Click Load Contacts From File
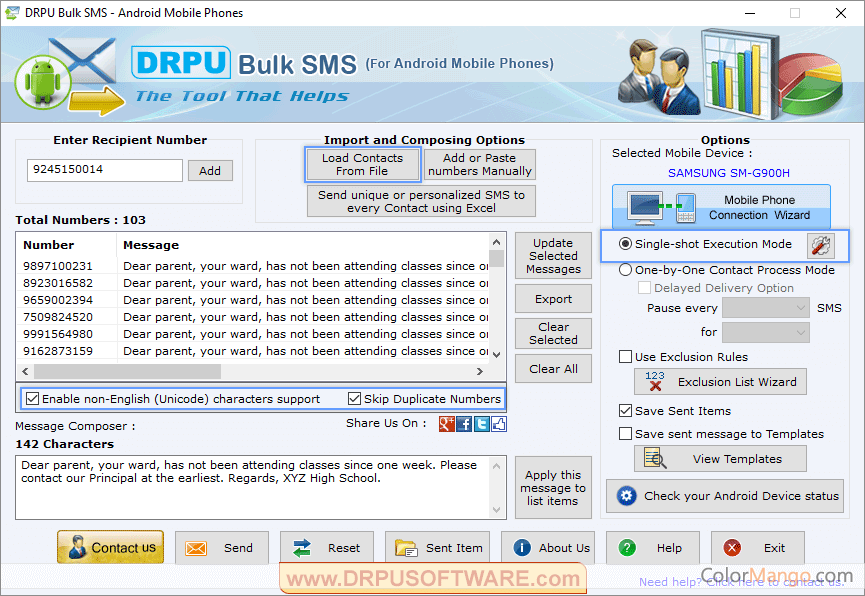 (x=362, y=164)
